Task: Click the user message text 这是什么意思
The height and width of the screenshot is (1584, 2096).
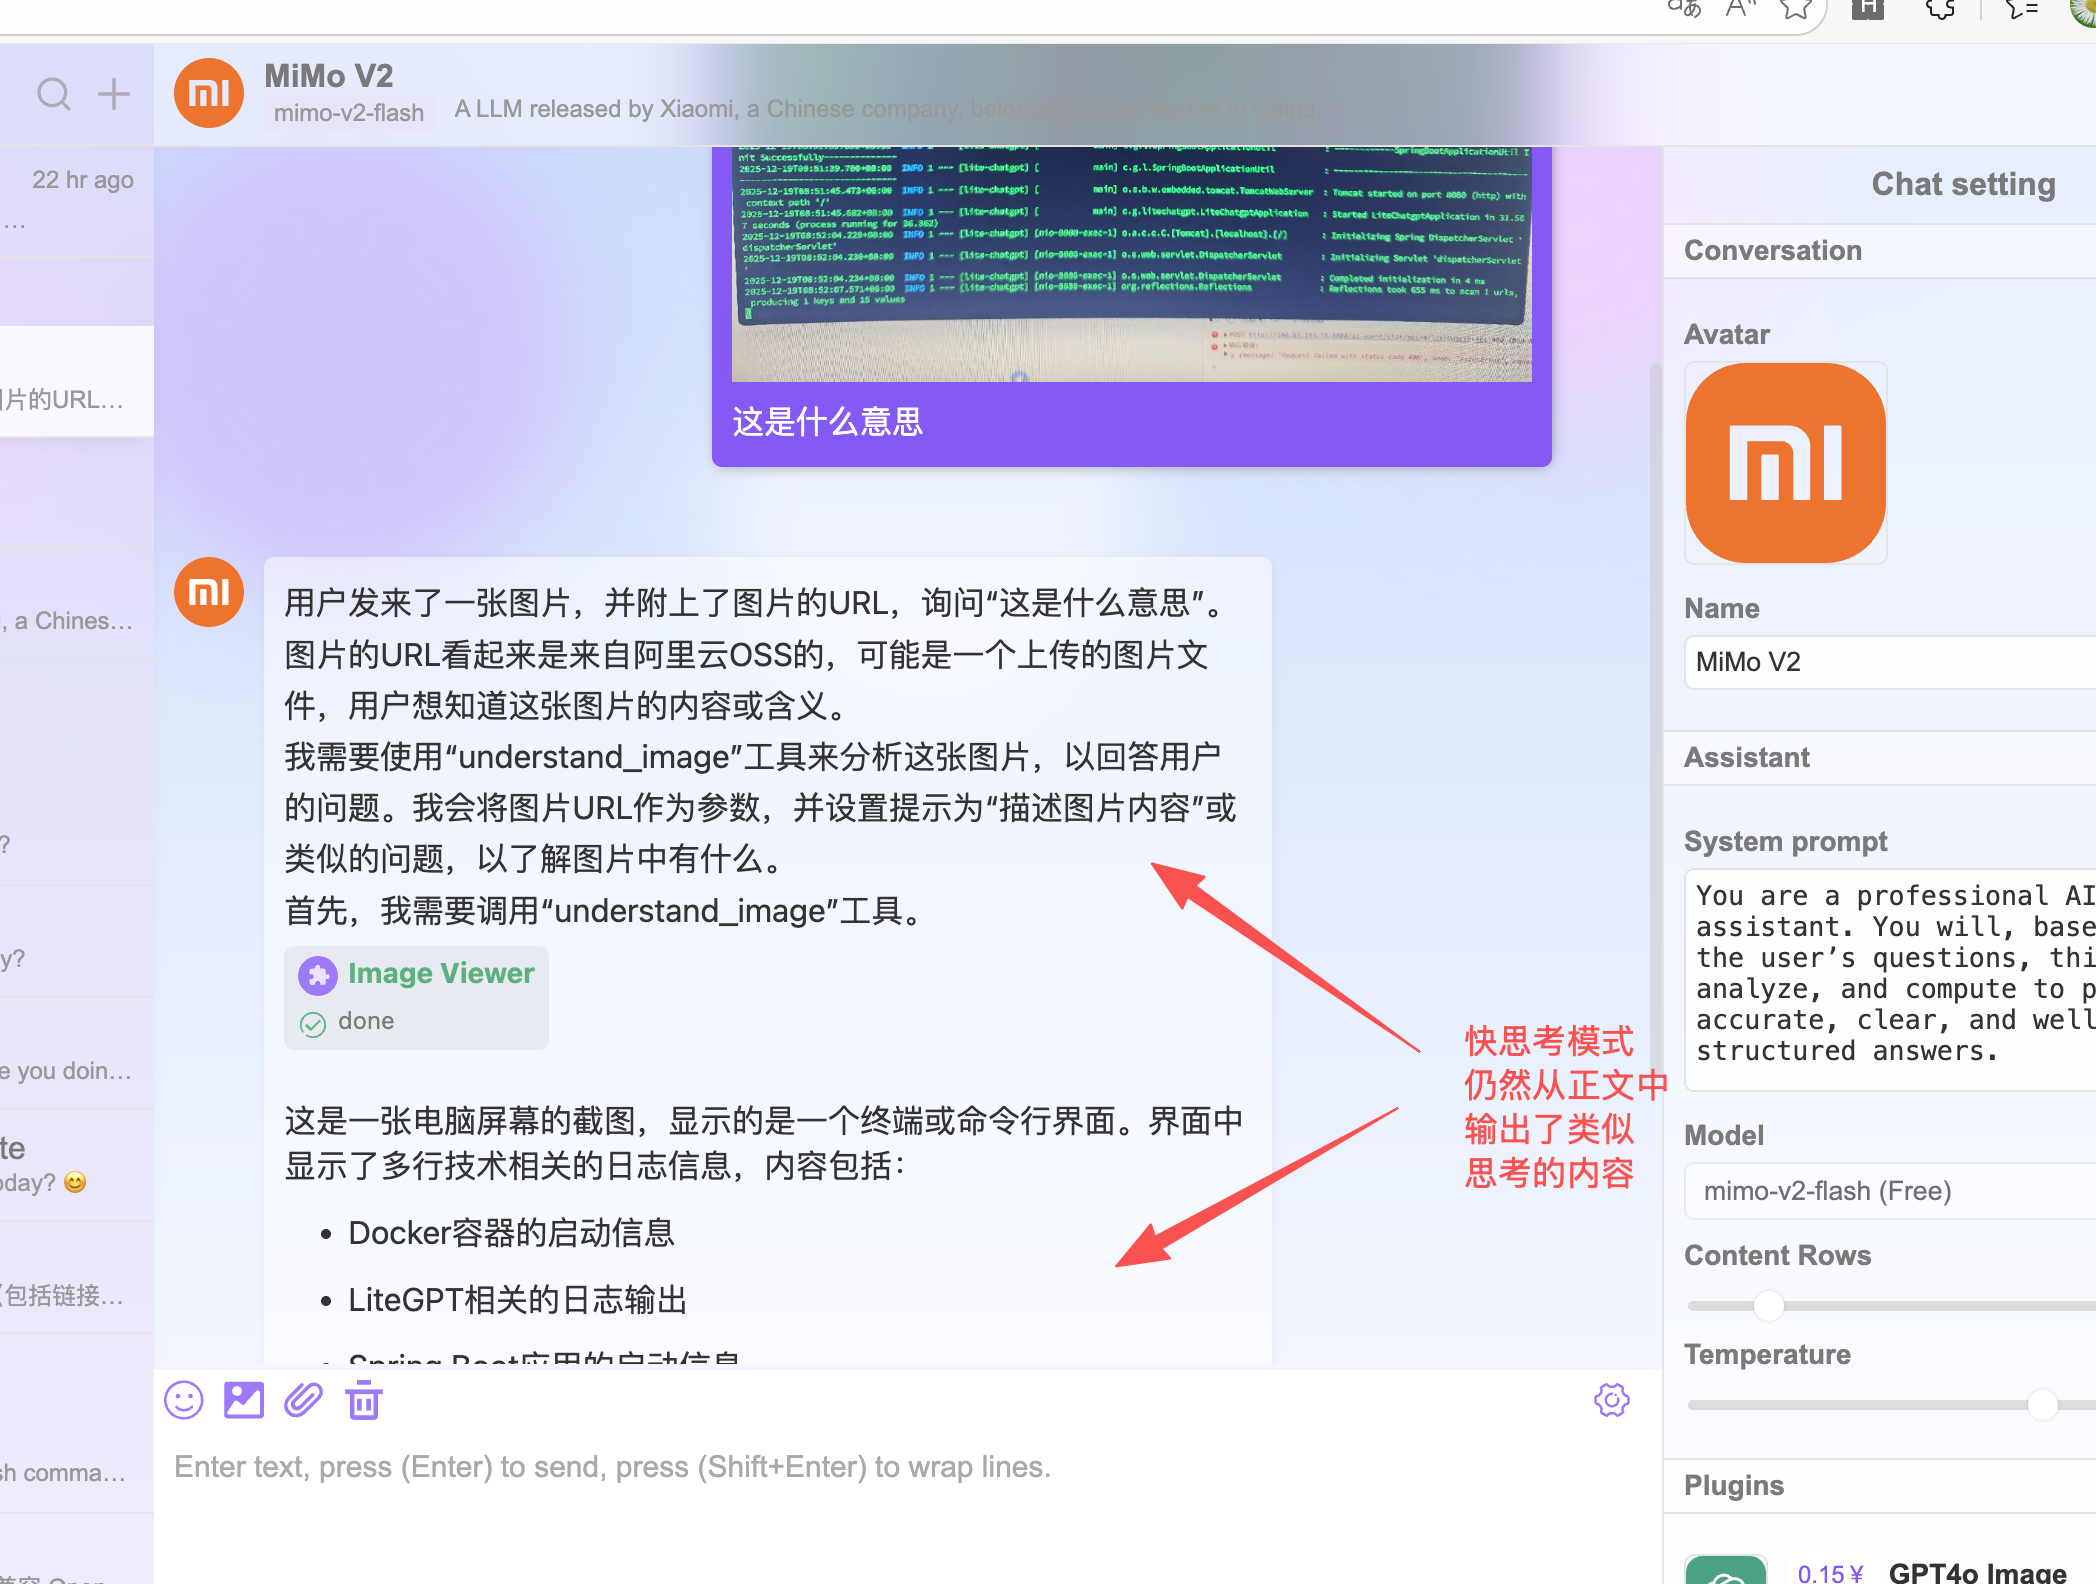Action: pyautogui.click(x=827, y=422)
